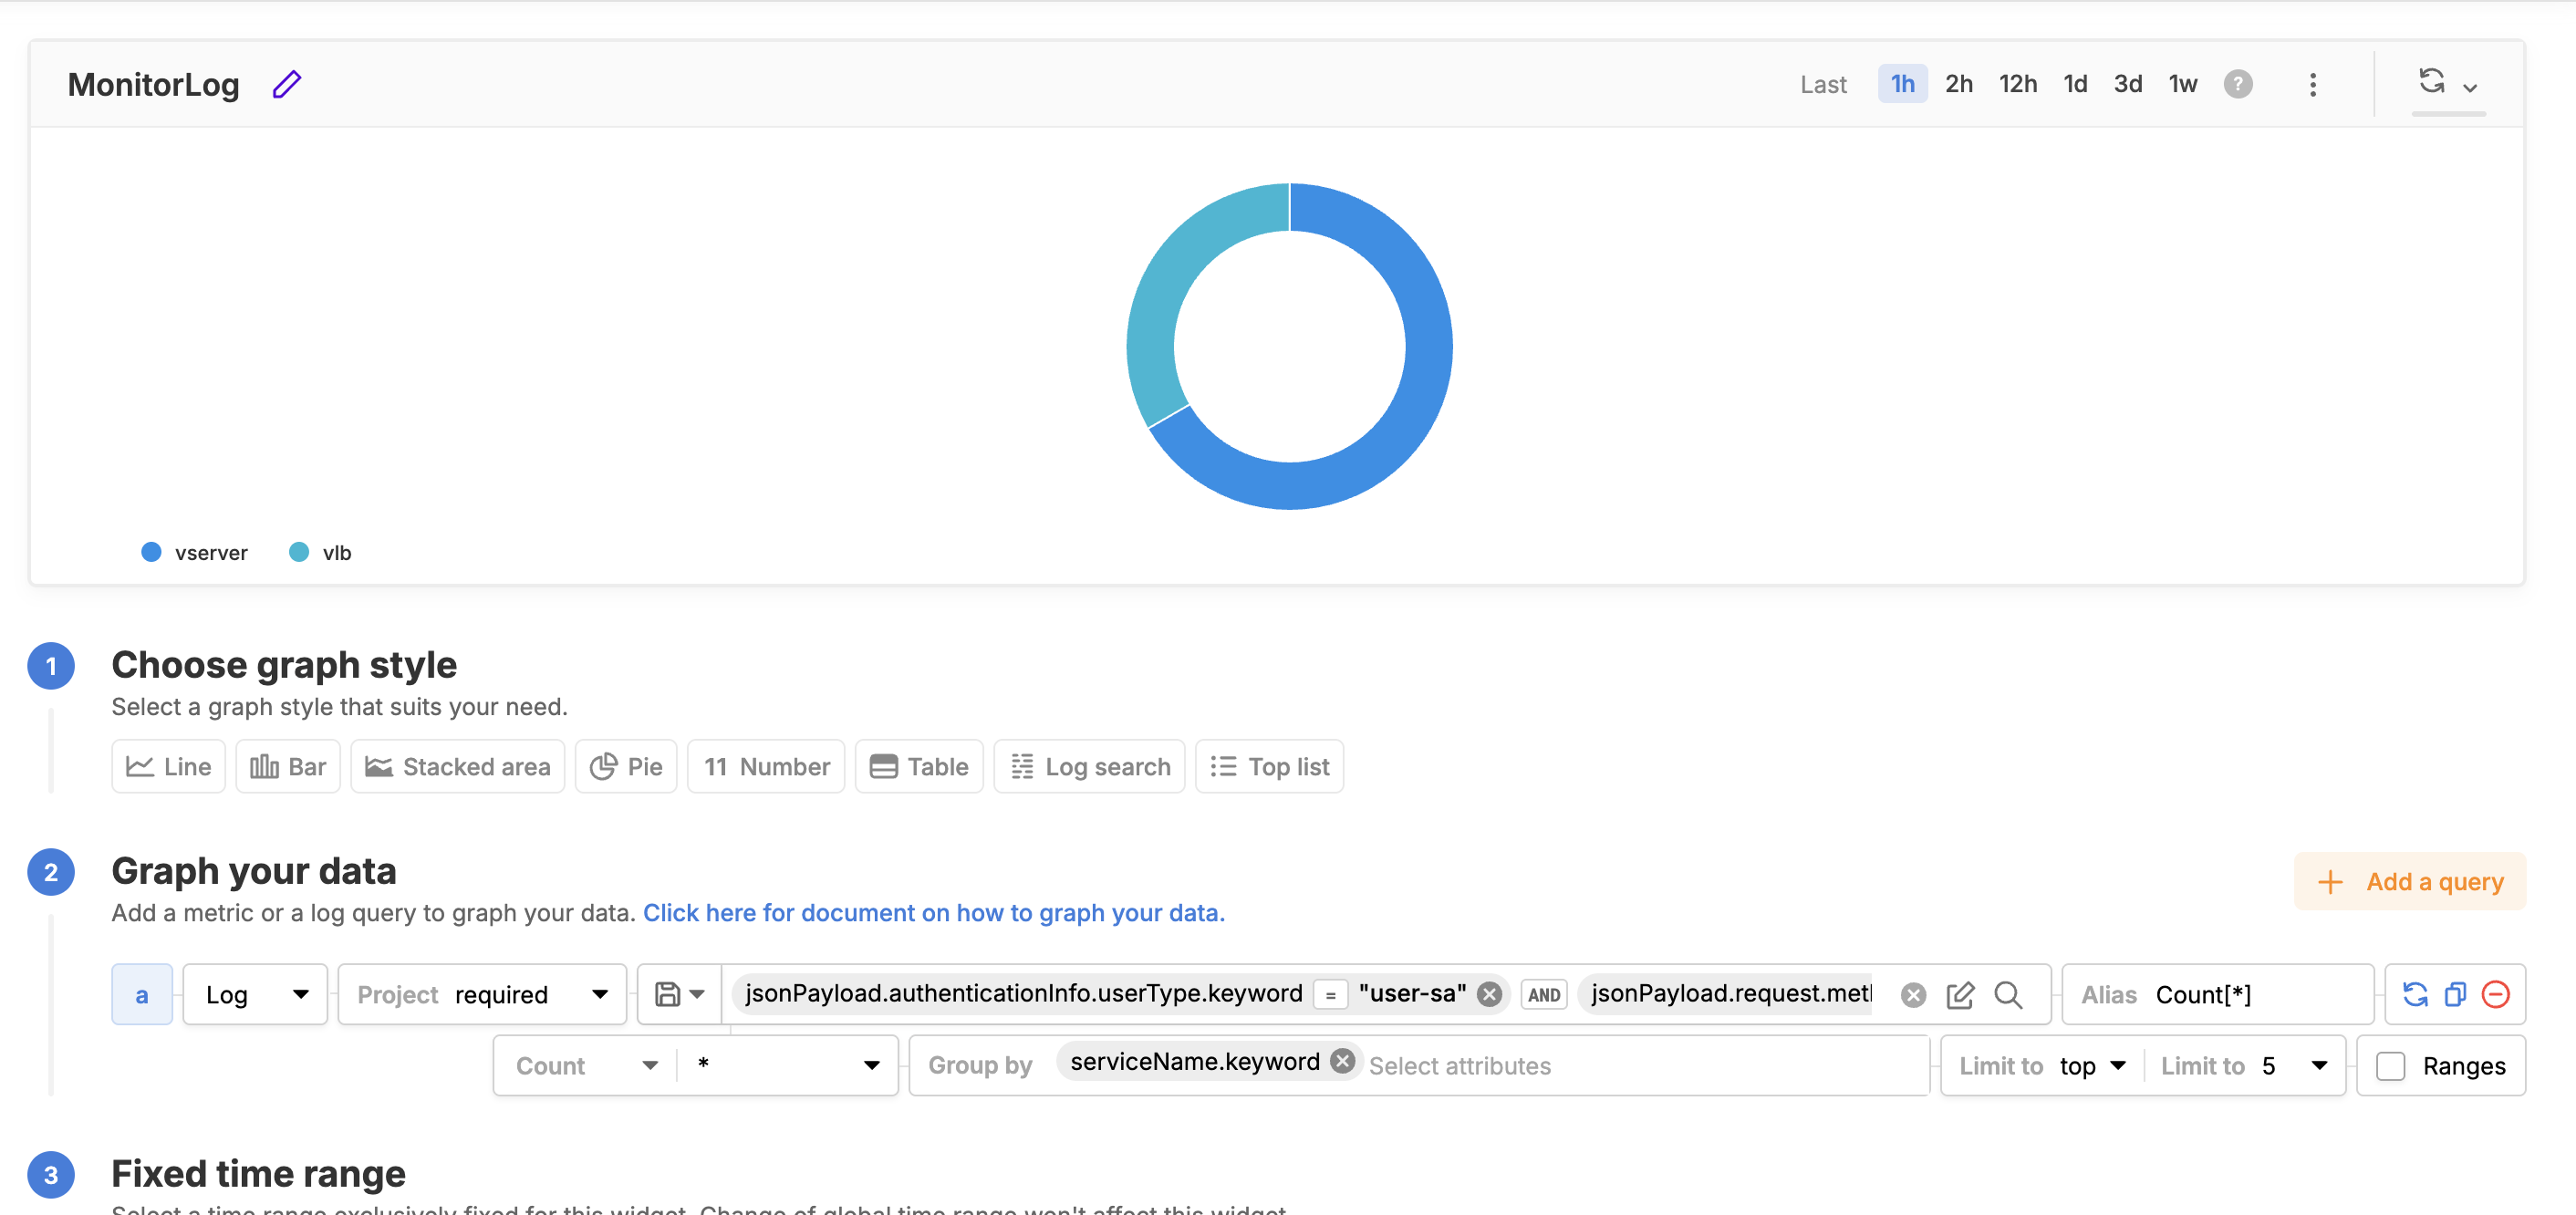Expand the Log data source dropdown
This screenshot has width=2576, height=1215.
coord(255,994)
